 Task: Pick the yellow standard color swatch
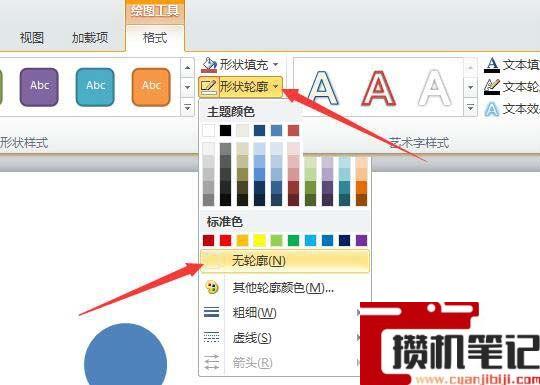click(x=259, y=240)
